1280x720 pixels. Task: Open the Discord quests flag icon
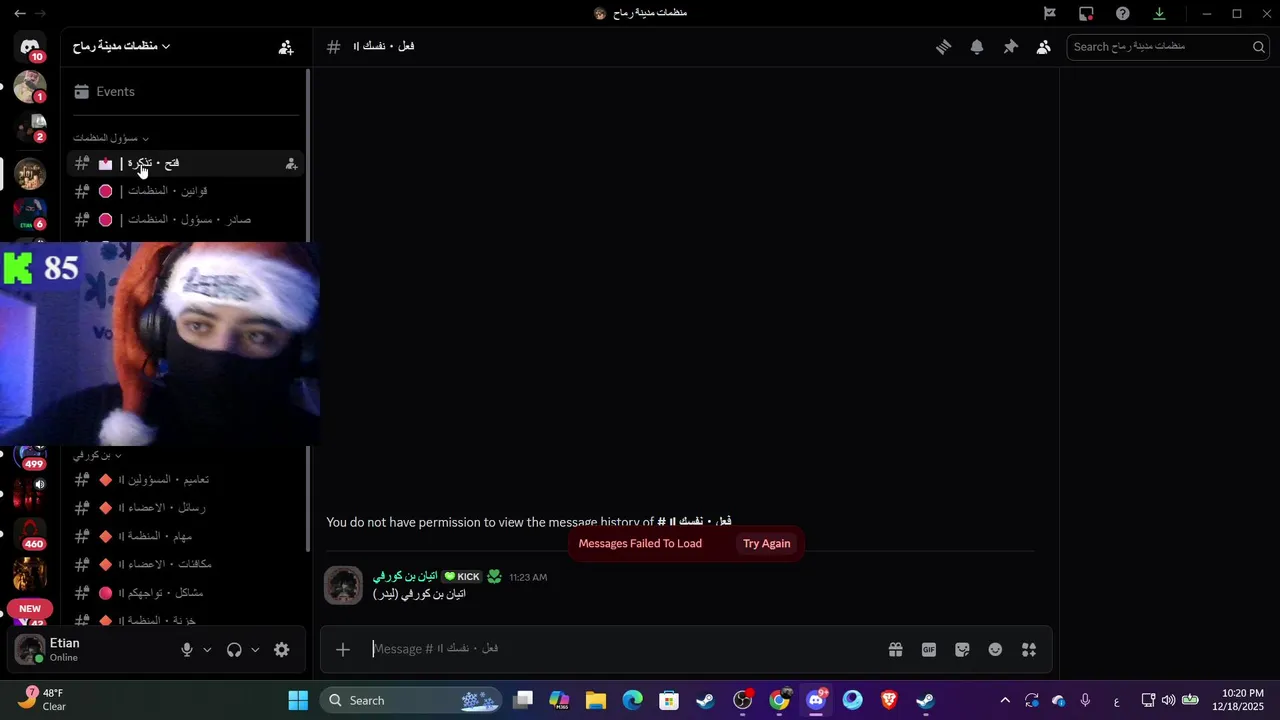pos(1050,13)
